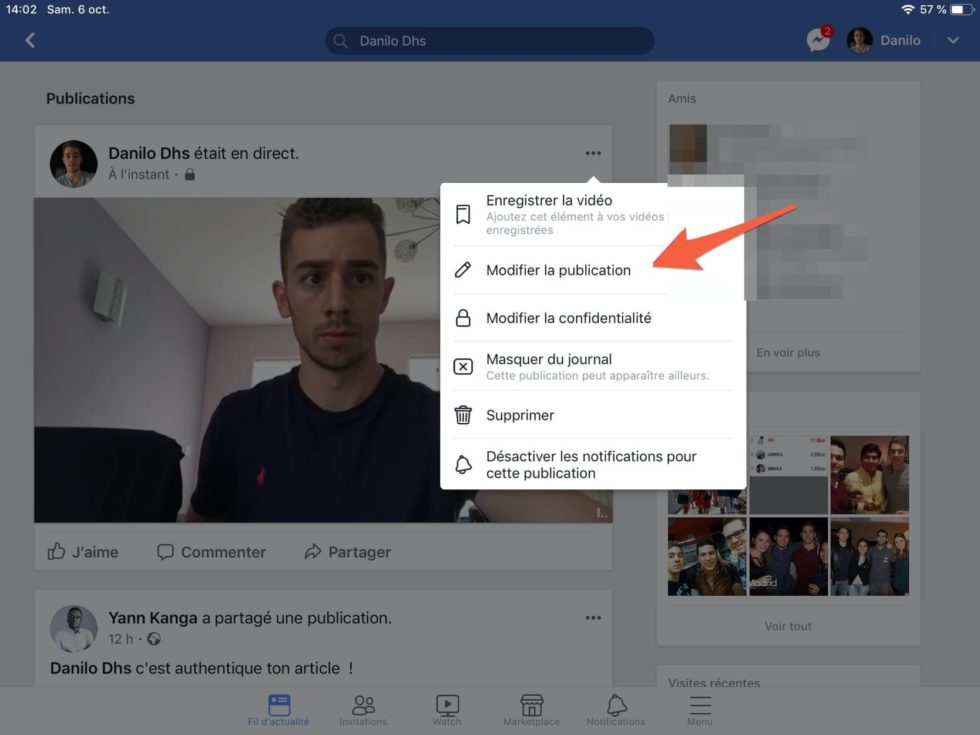980x735 pixels.
Task: Click the back arrow at top left
Action: click(x=28, y=40)
